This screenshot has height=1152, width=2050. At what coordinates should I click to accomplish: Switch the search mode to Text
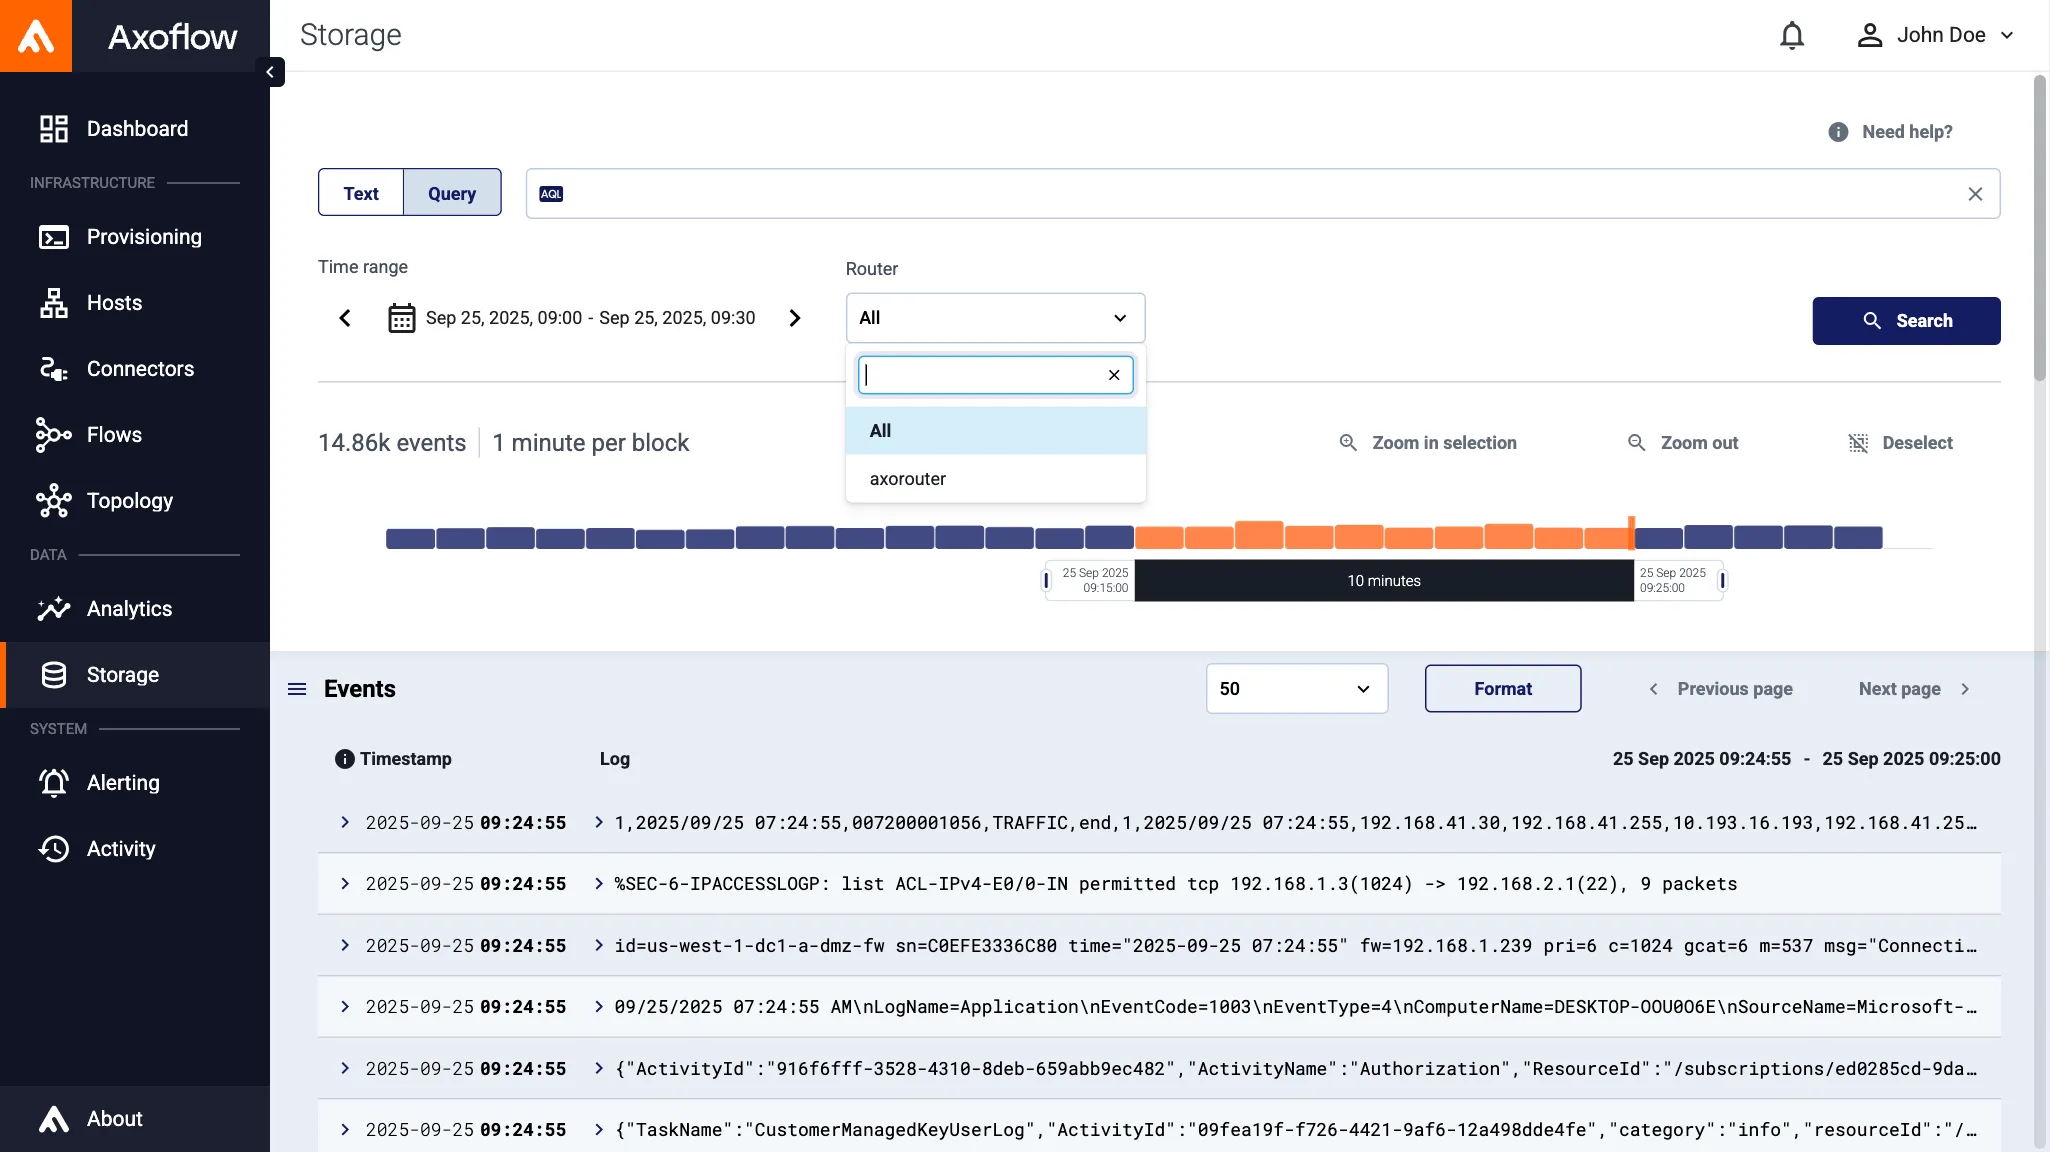pos(360,192)
